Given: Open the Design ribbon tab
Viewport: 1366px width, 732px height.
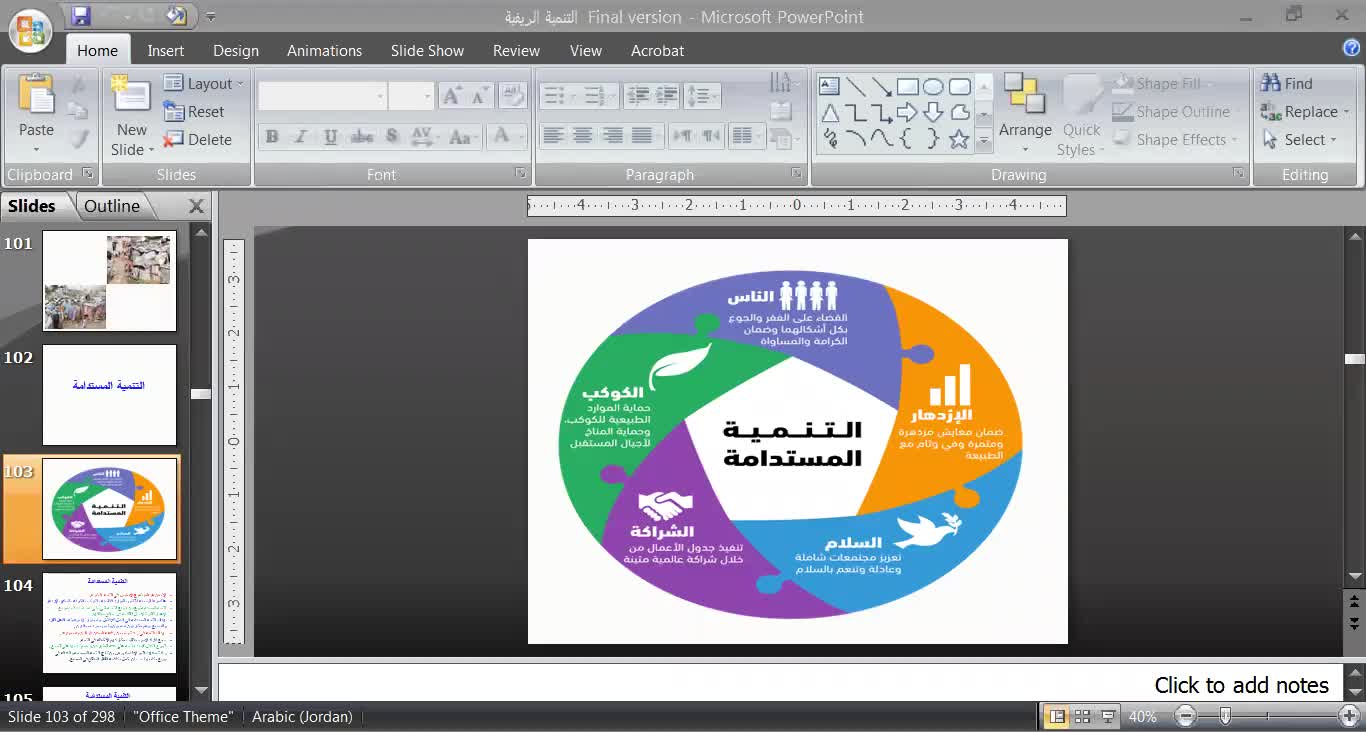Looking at the screenshot, I should [236, 50].
